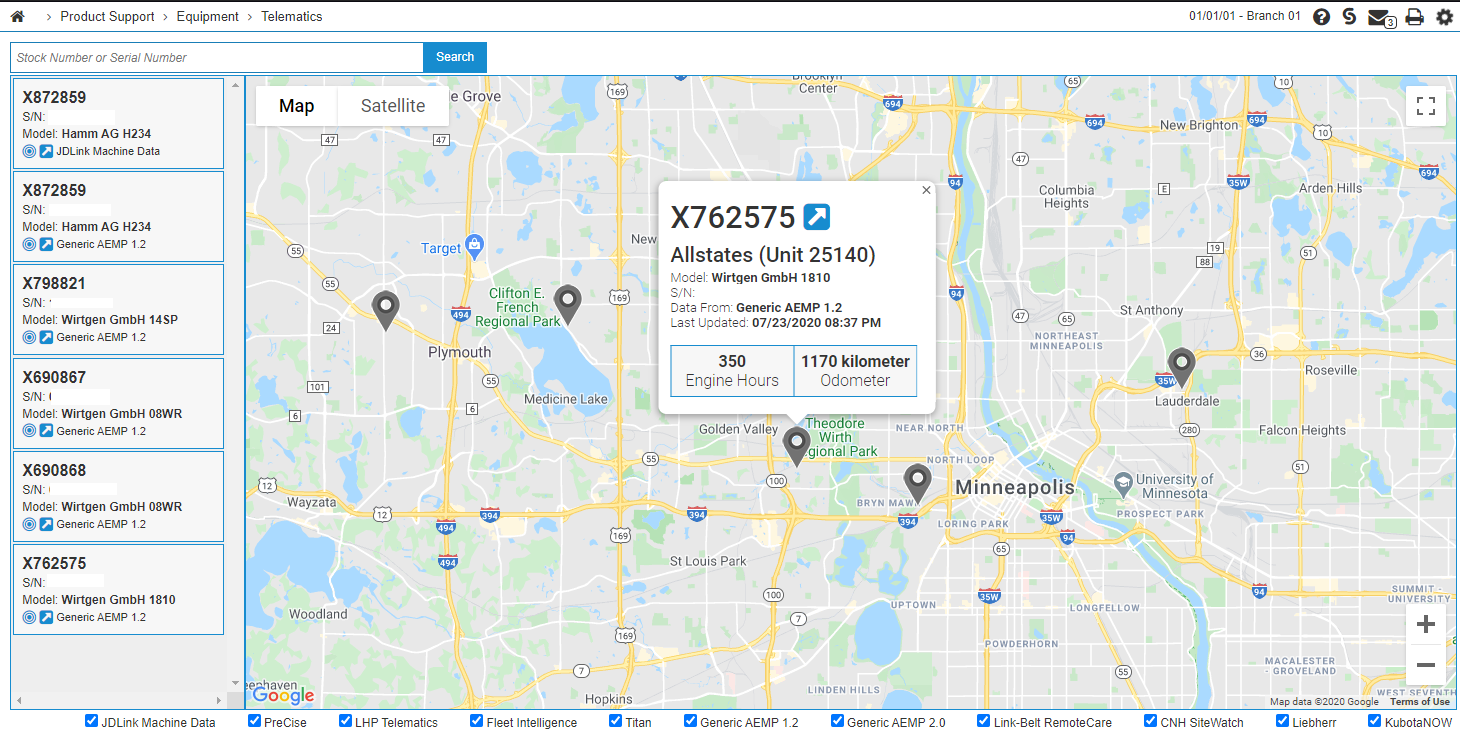Select the 350 Engine Hours box
Screen dimensions: 1460x754
coord(732,371)
